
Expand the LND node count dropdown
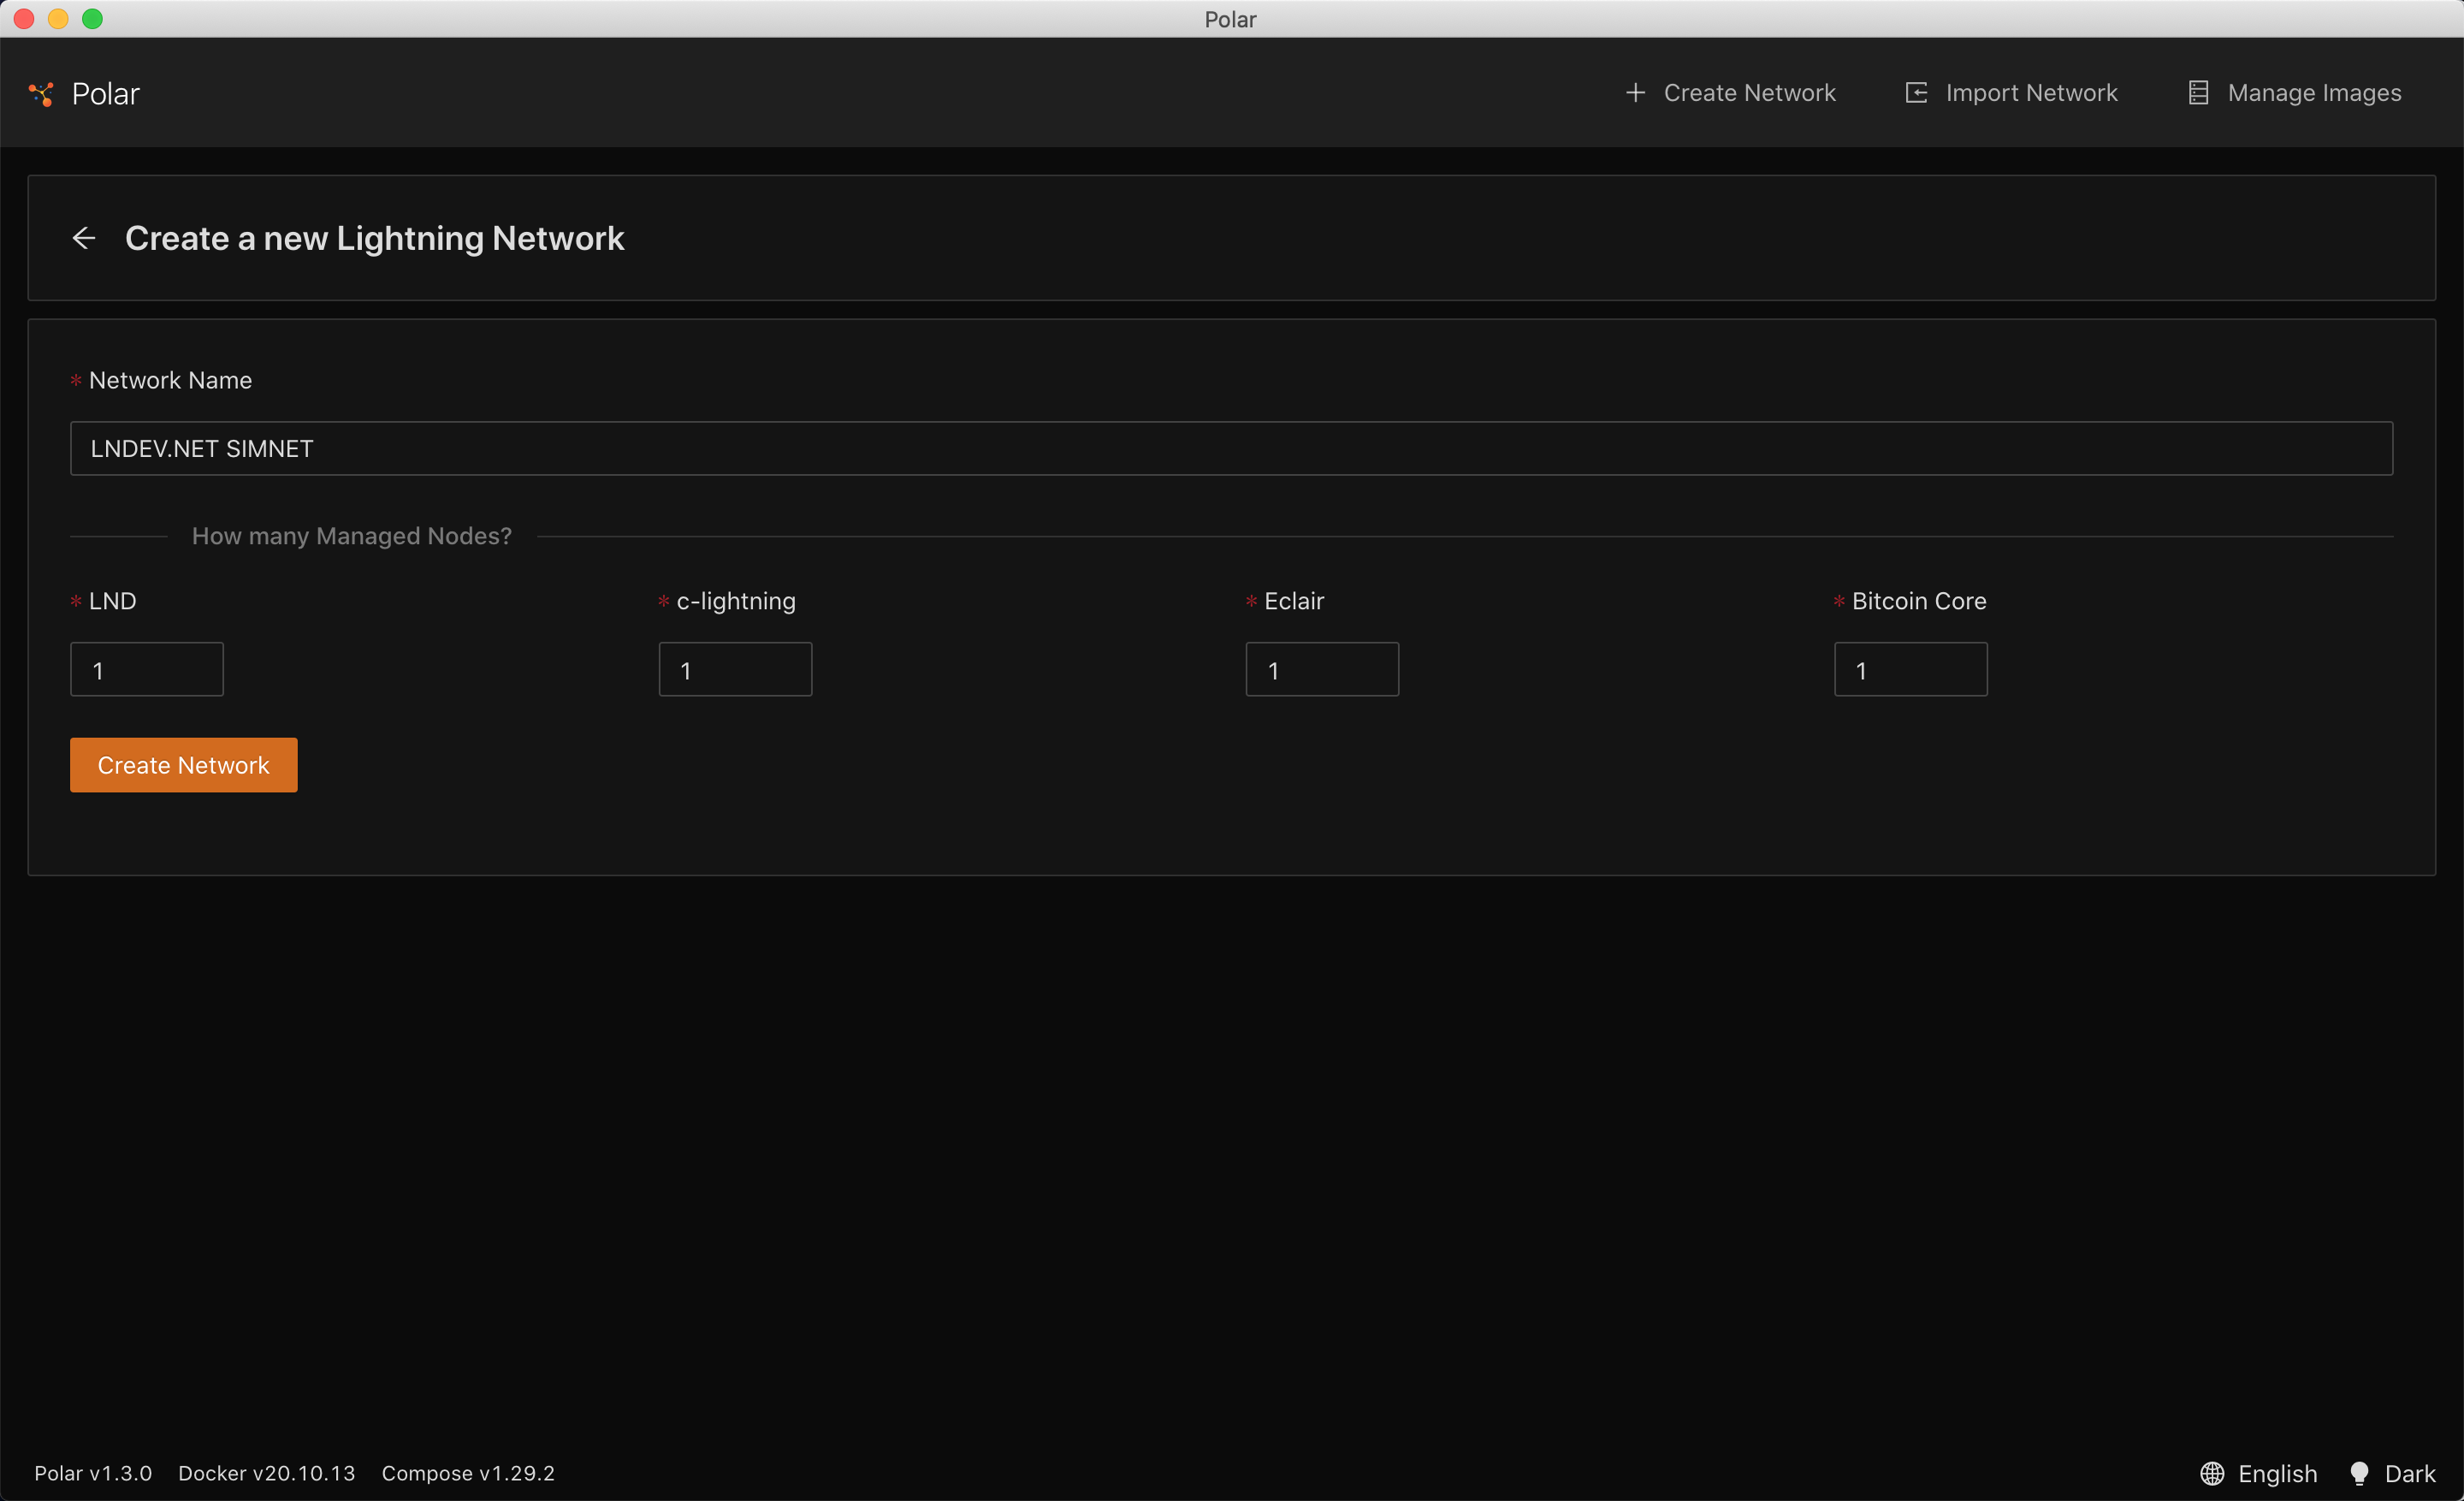146,668
